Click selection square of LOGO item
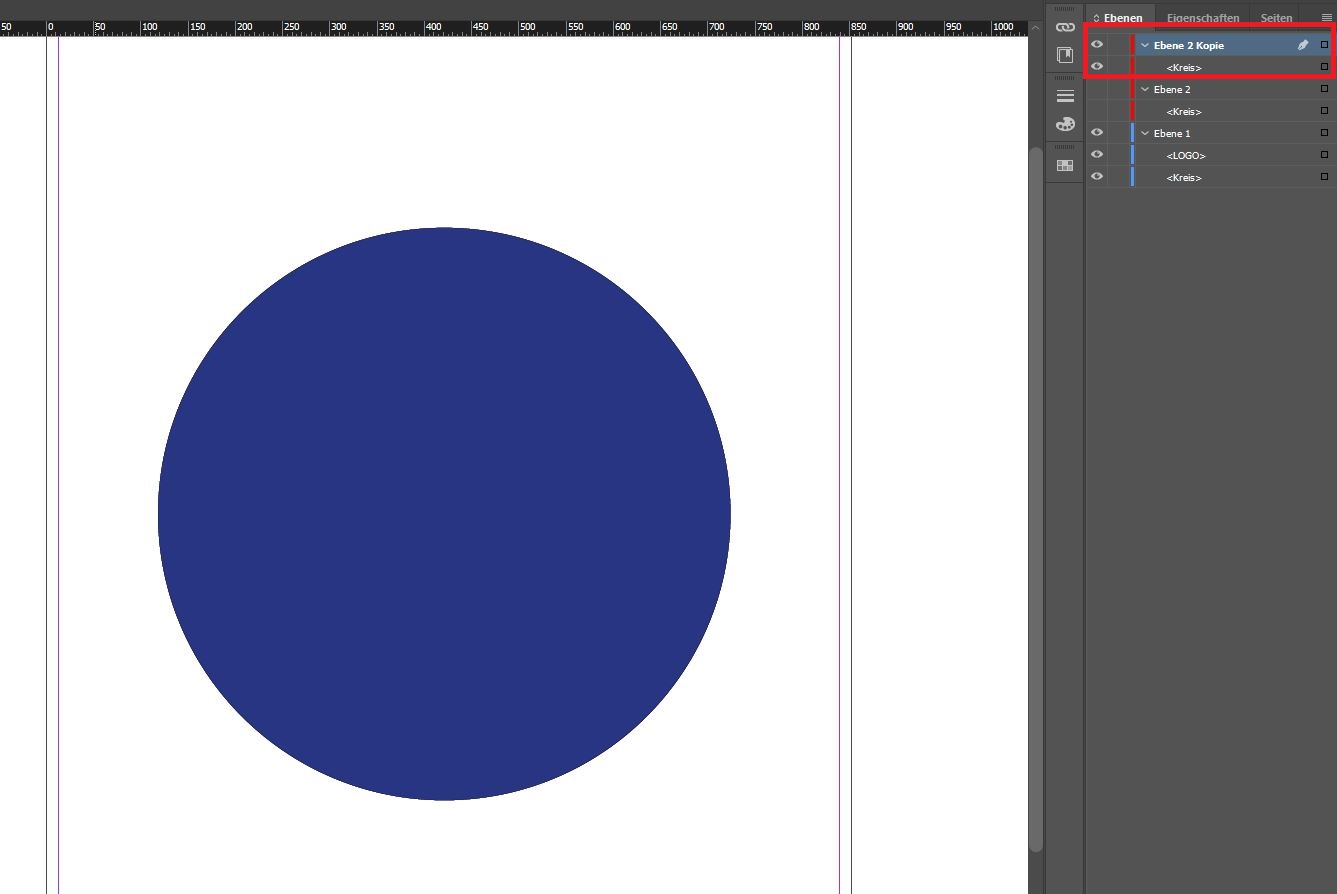 1324,155
